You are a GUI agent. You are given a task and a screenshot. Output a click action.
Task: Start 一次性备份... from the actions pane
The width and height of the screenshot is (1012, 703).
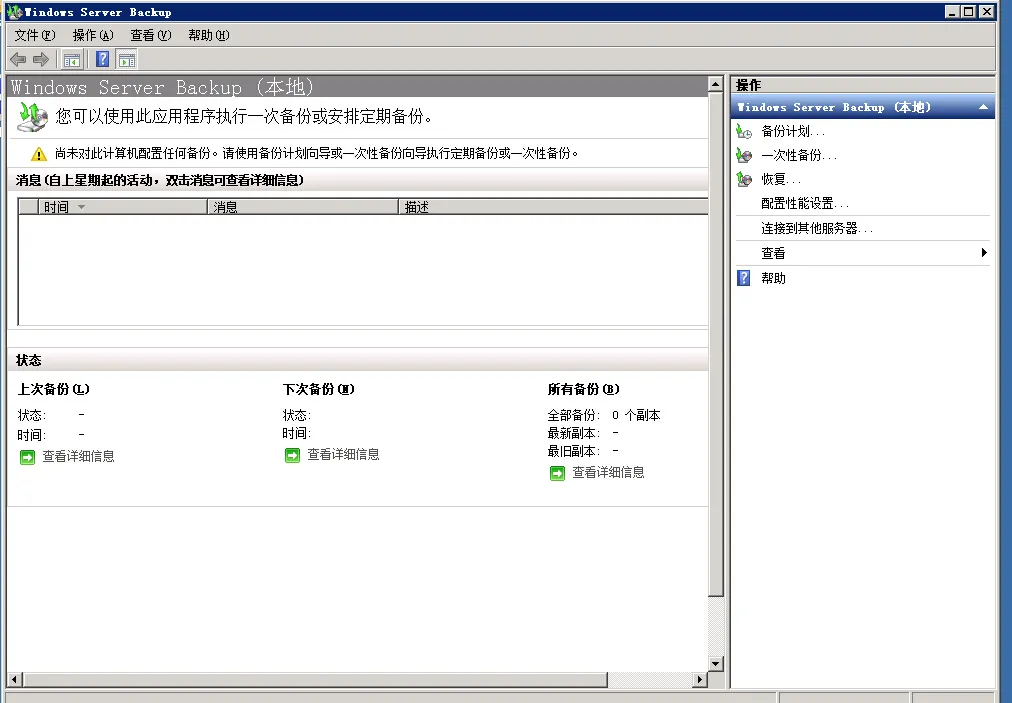[798, 155]
